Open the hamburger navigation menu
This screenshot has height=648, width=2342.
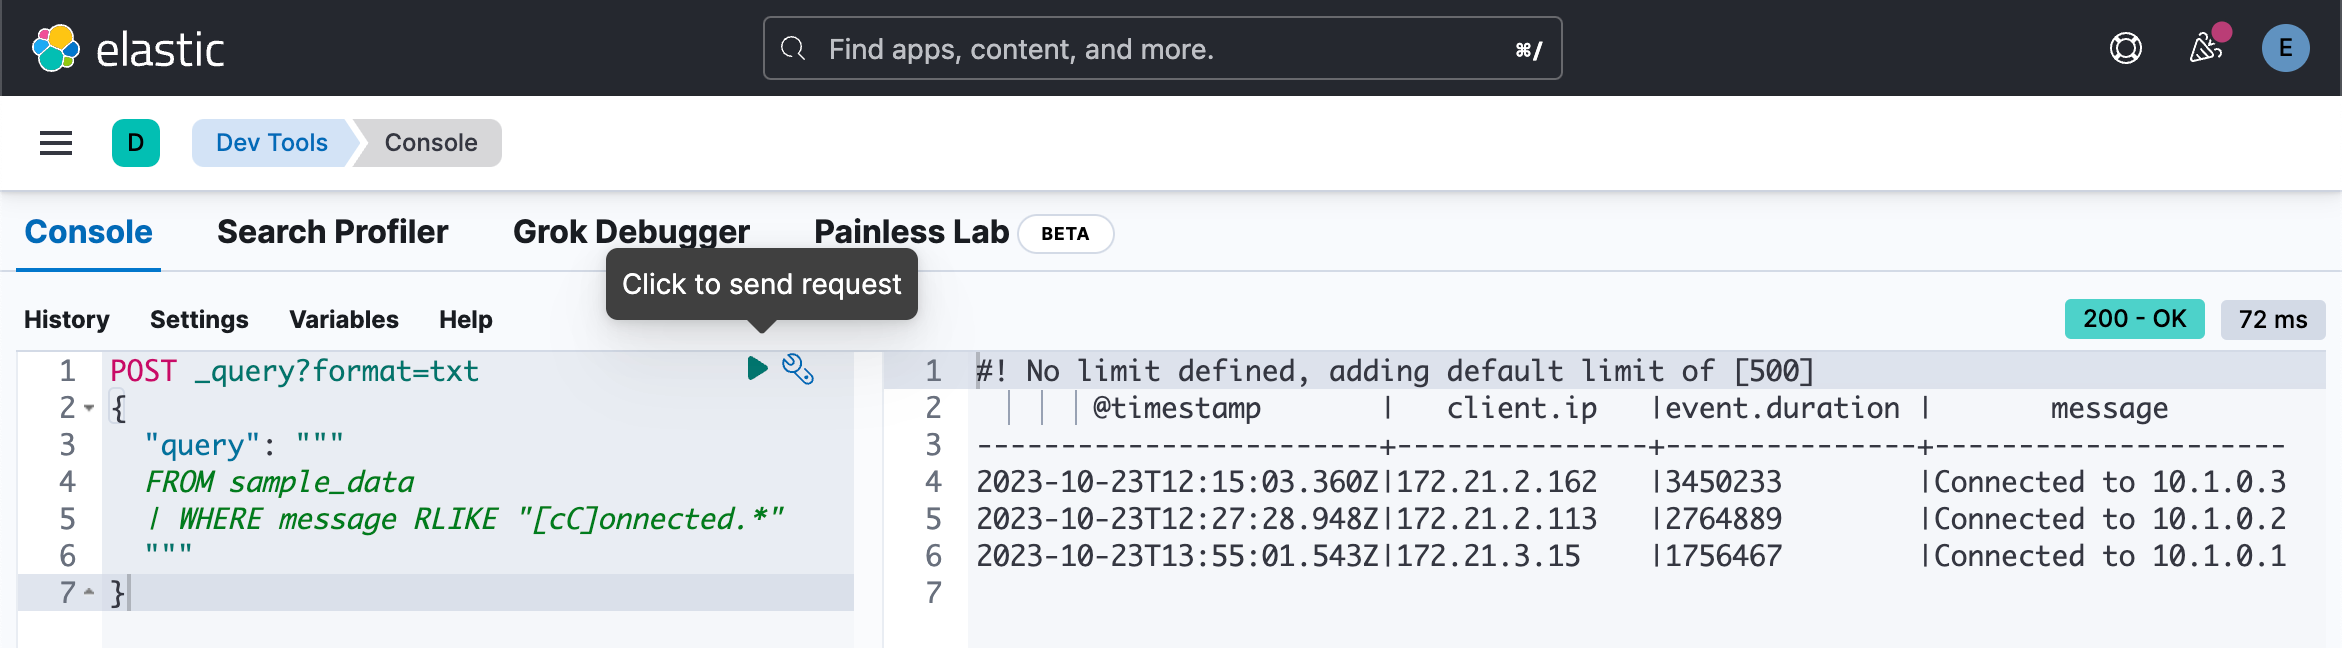(56, 143)
